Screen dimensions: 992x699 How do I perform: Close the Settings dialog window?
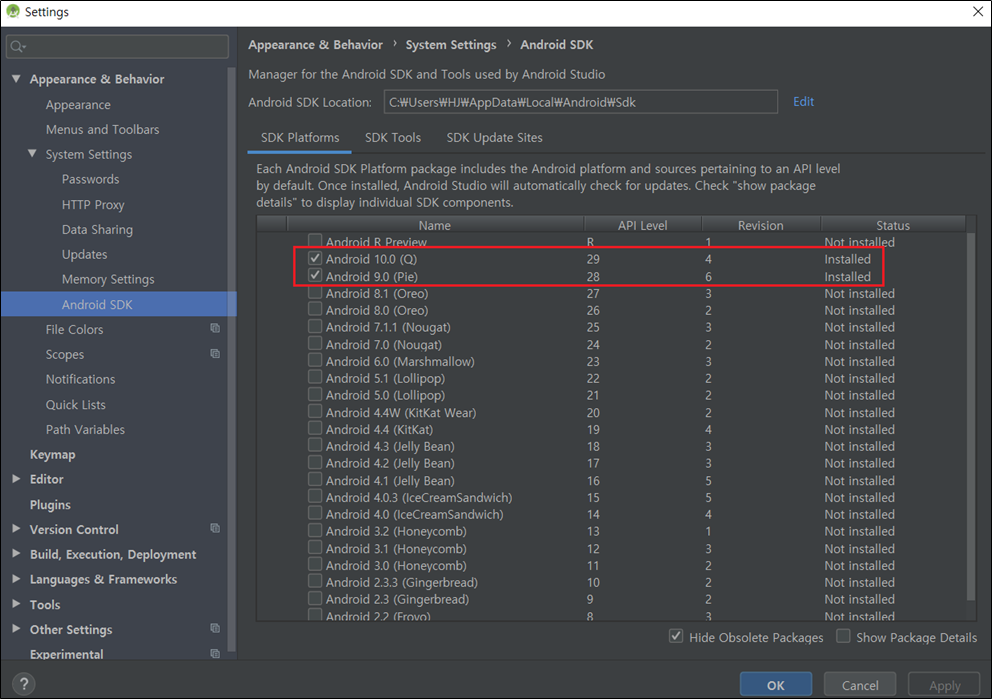coord(977,12)
